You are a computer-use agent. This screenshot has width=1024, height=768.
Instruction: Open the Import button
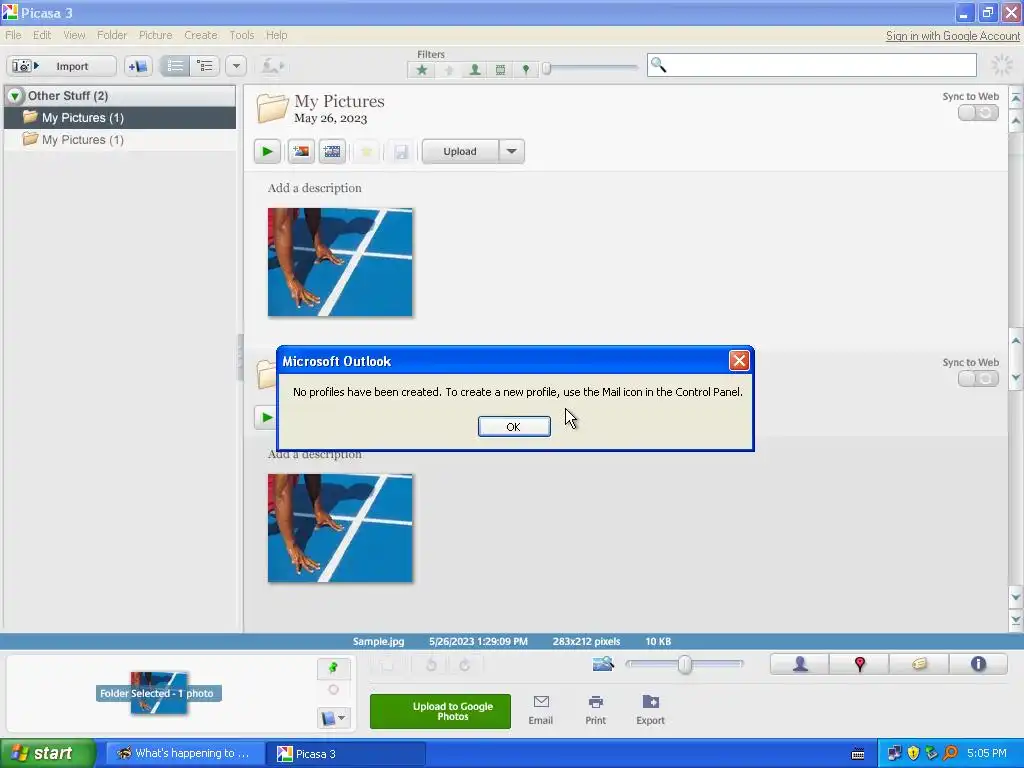[62, 66]
